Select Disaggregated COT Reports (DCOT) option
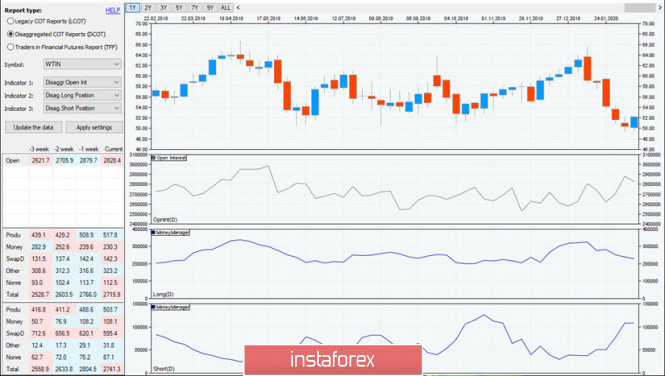This screenshot has width=665, height=376. pyautogui.click(x=11, y=34)
